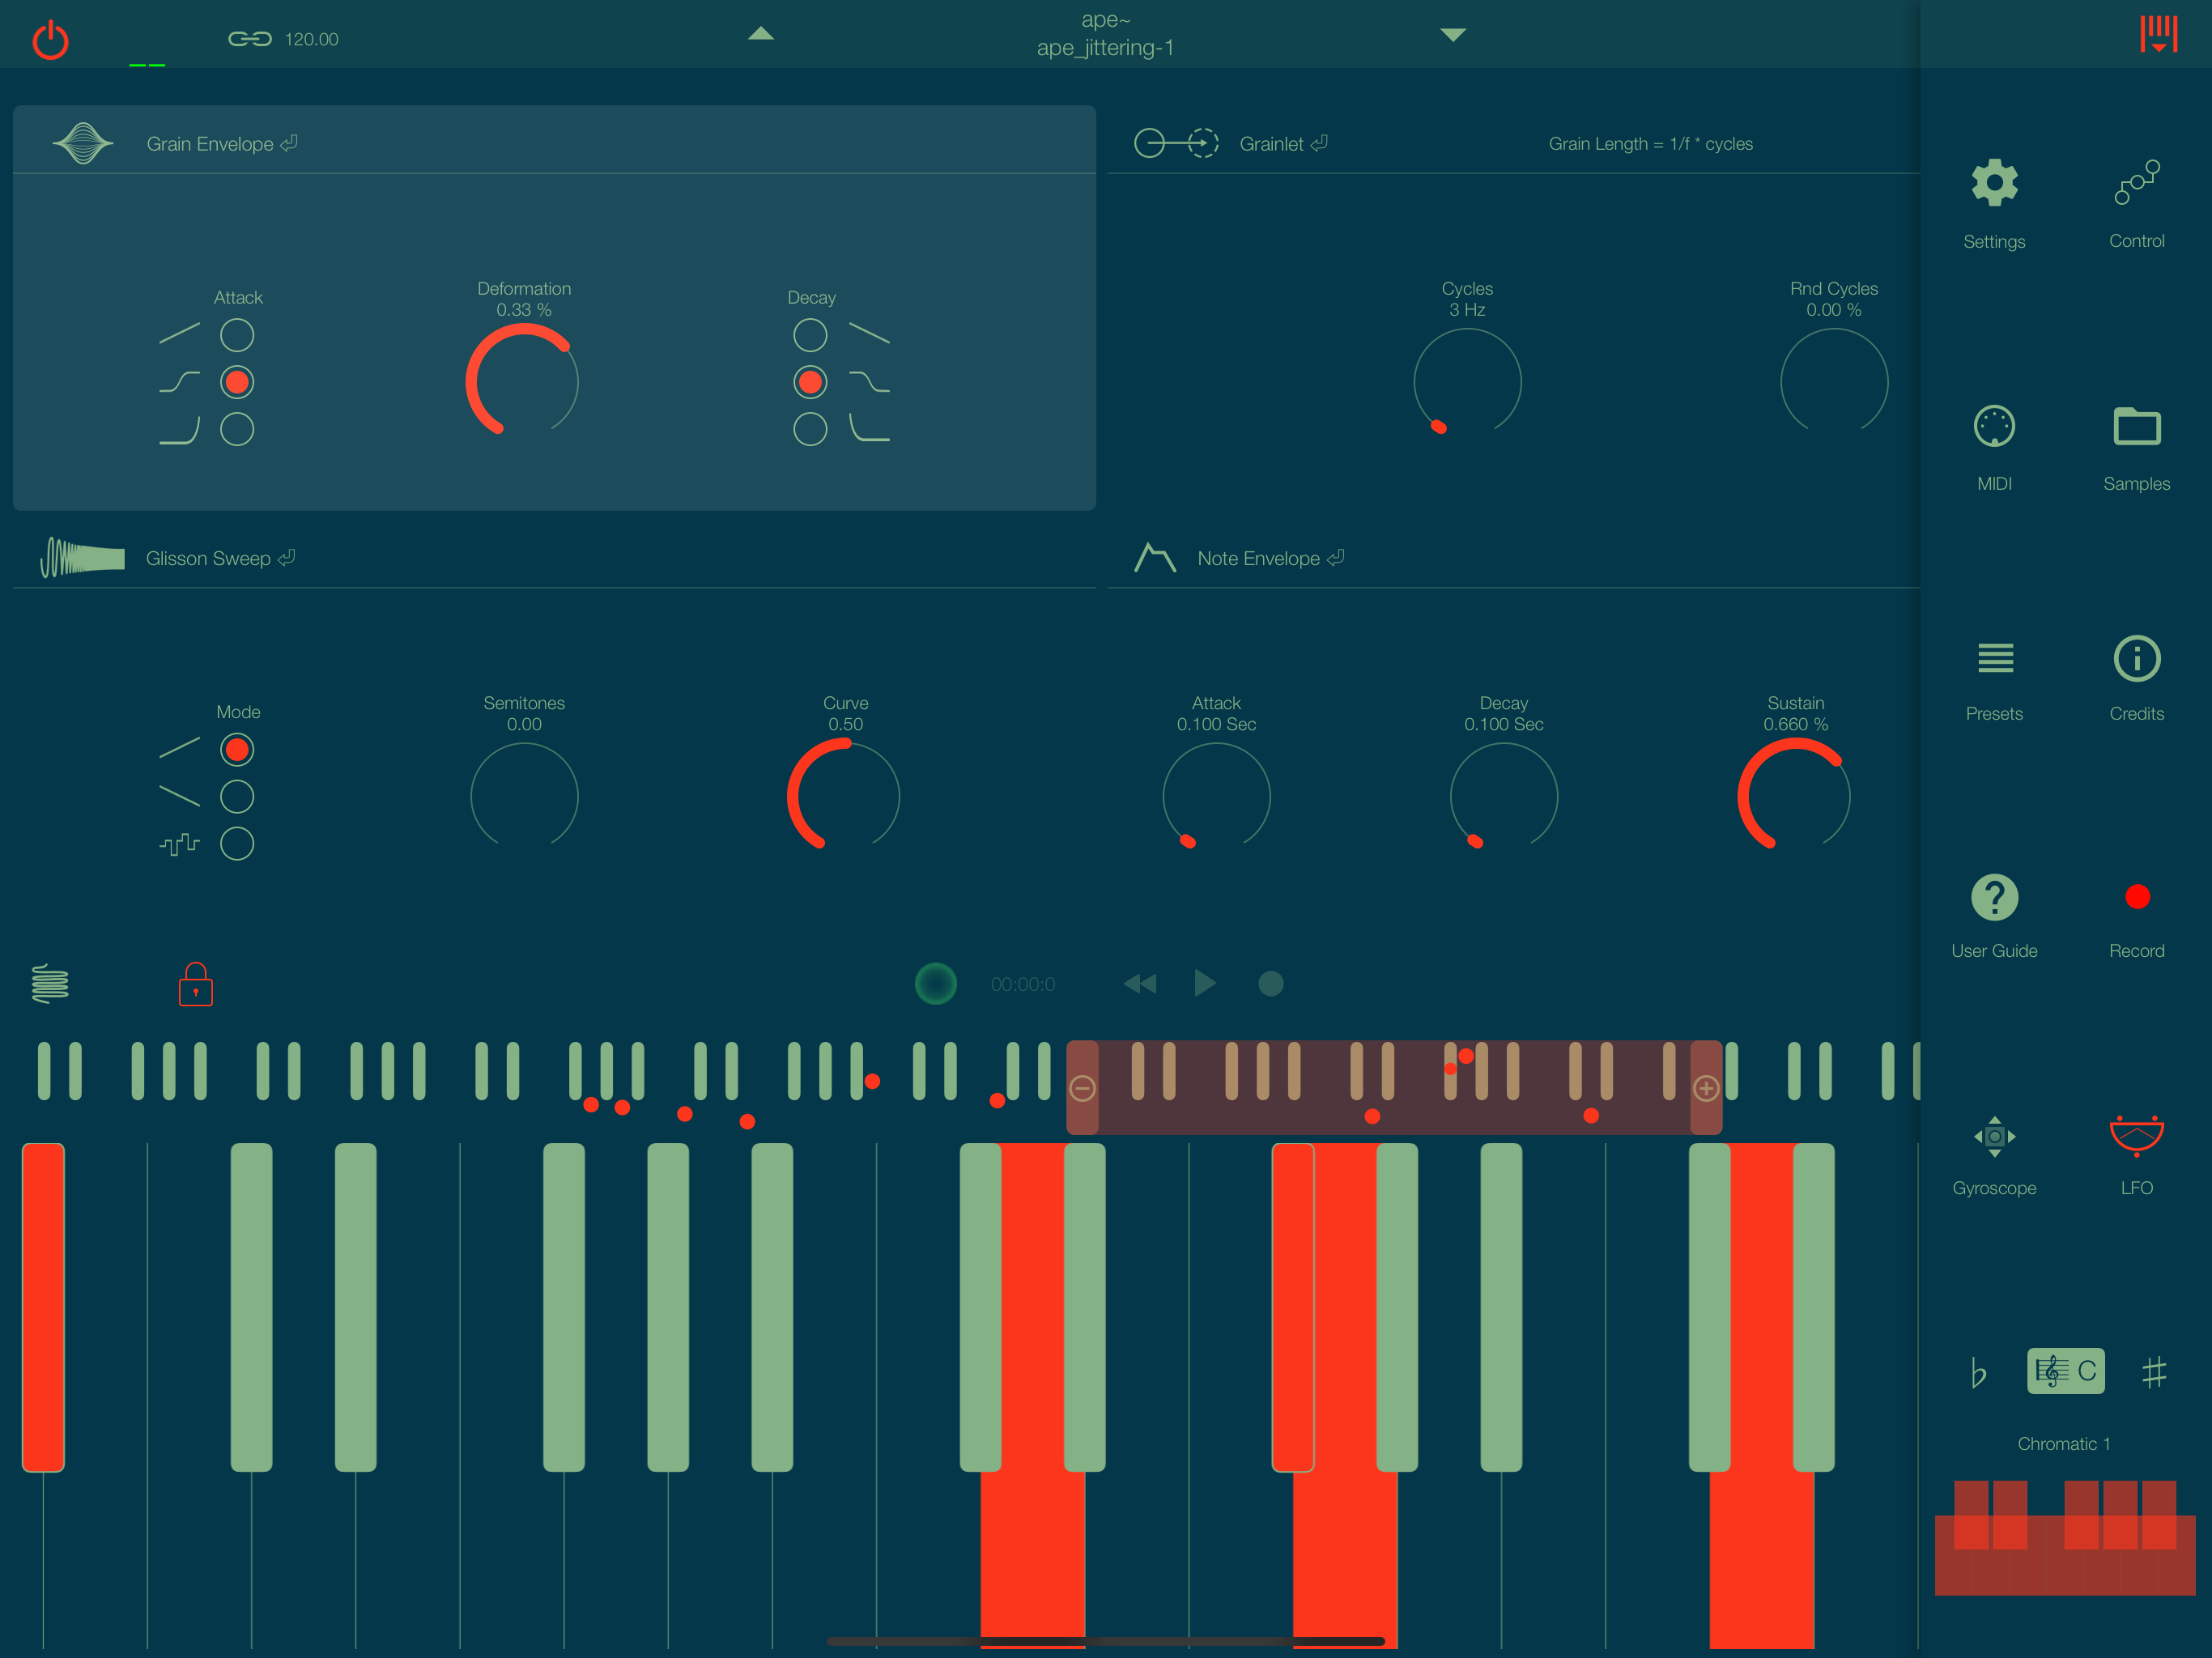The width and height of the screenshot is (2212, 1658).
Task: Click the red scale keyboard thumbnail
Action: [2064, 1537]
